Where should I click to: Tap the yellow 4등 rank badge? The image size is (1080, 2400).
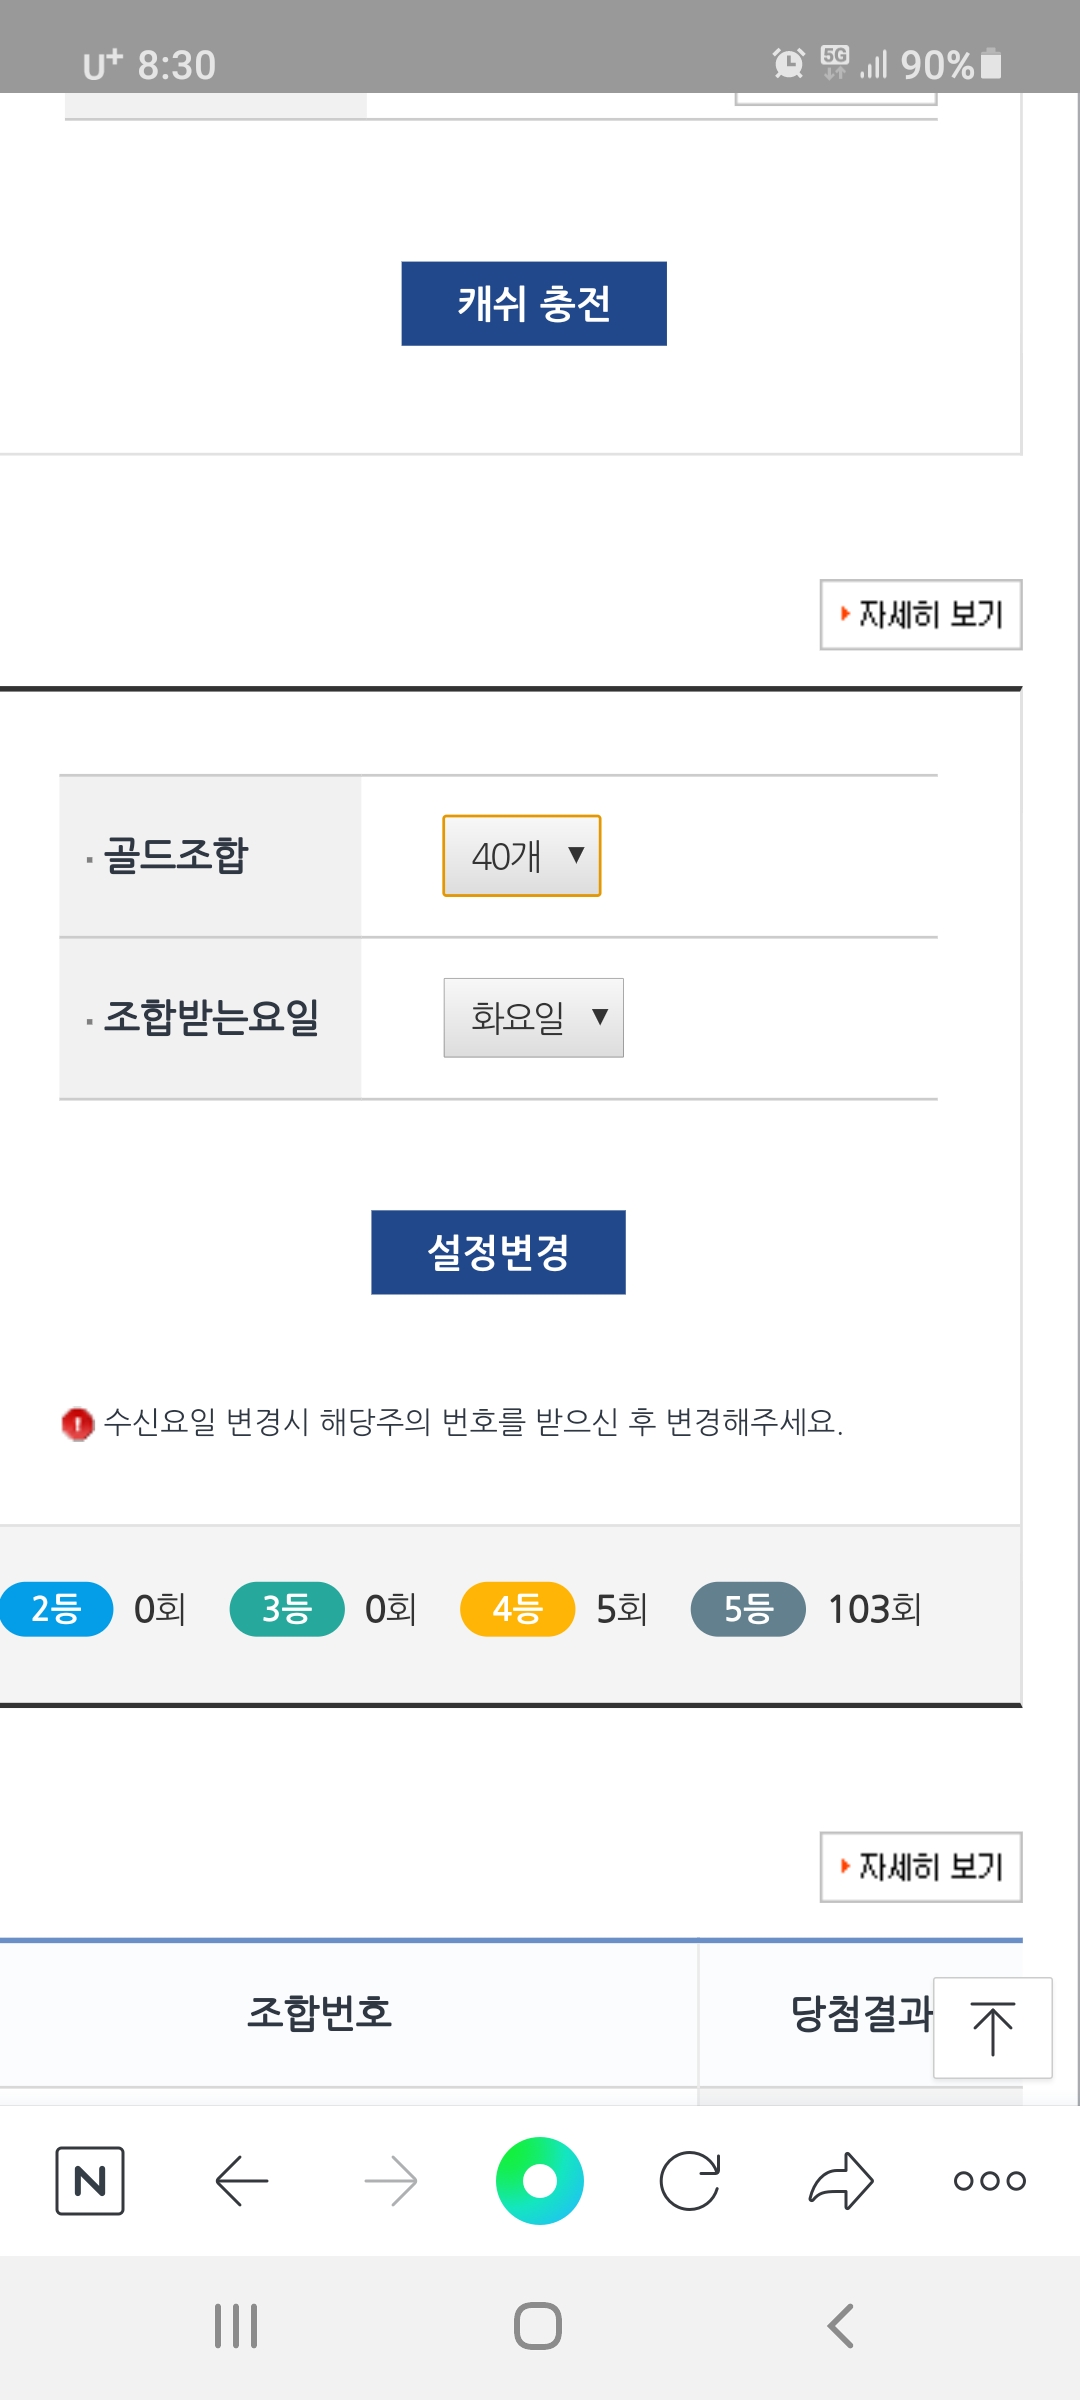coord(517,1609)
